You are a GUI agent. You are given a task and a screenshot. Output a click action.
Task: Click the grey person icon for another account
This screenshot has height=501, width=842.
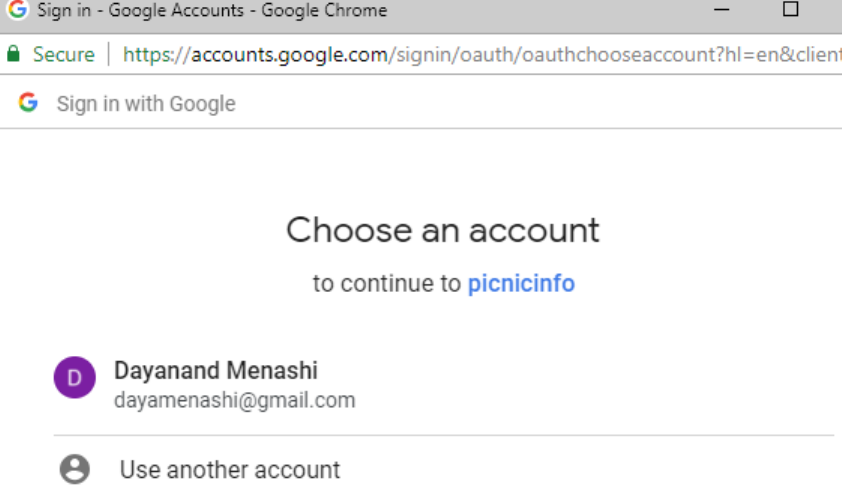tap(75, 469)
